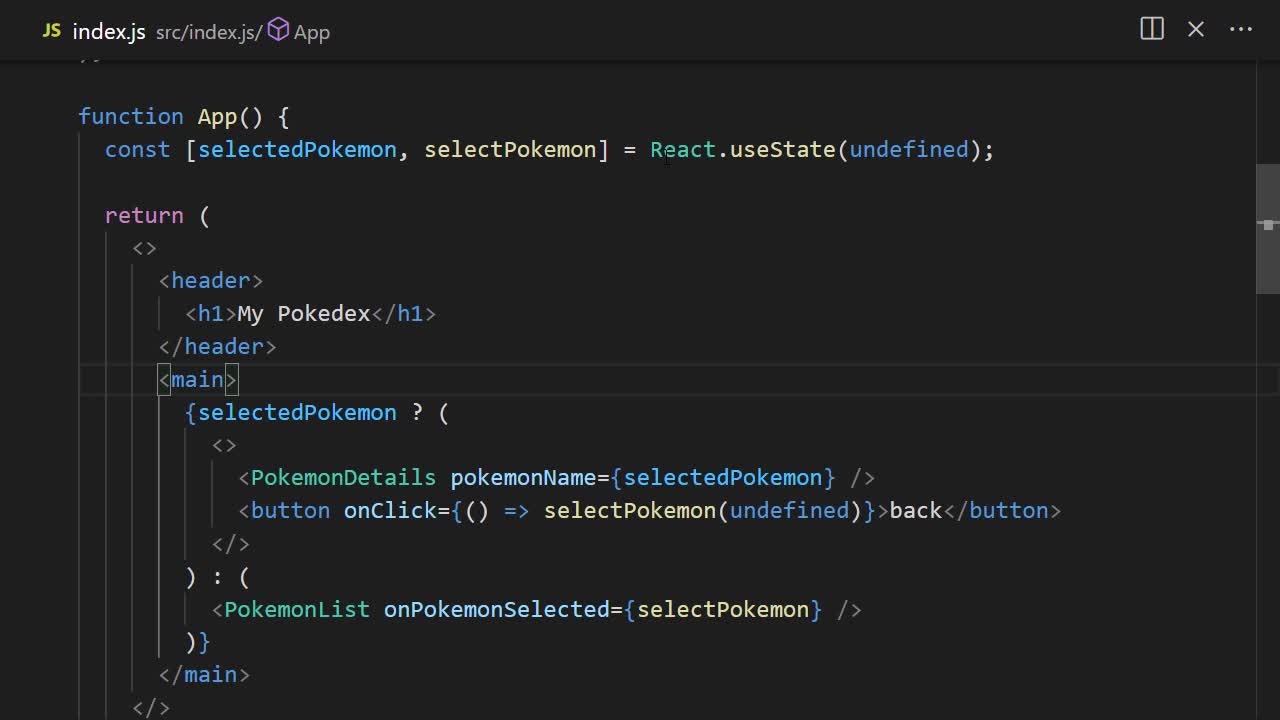Click the marker in the overview ruler
Screen dimensions: 1280x720
click(x=1268, y=225)
